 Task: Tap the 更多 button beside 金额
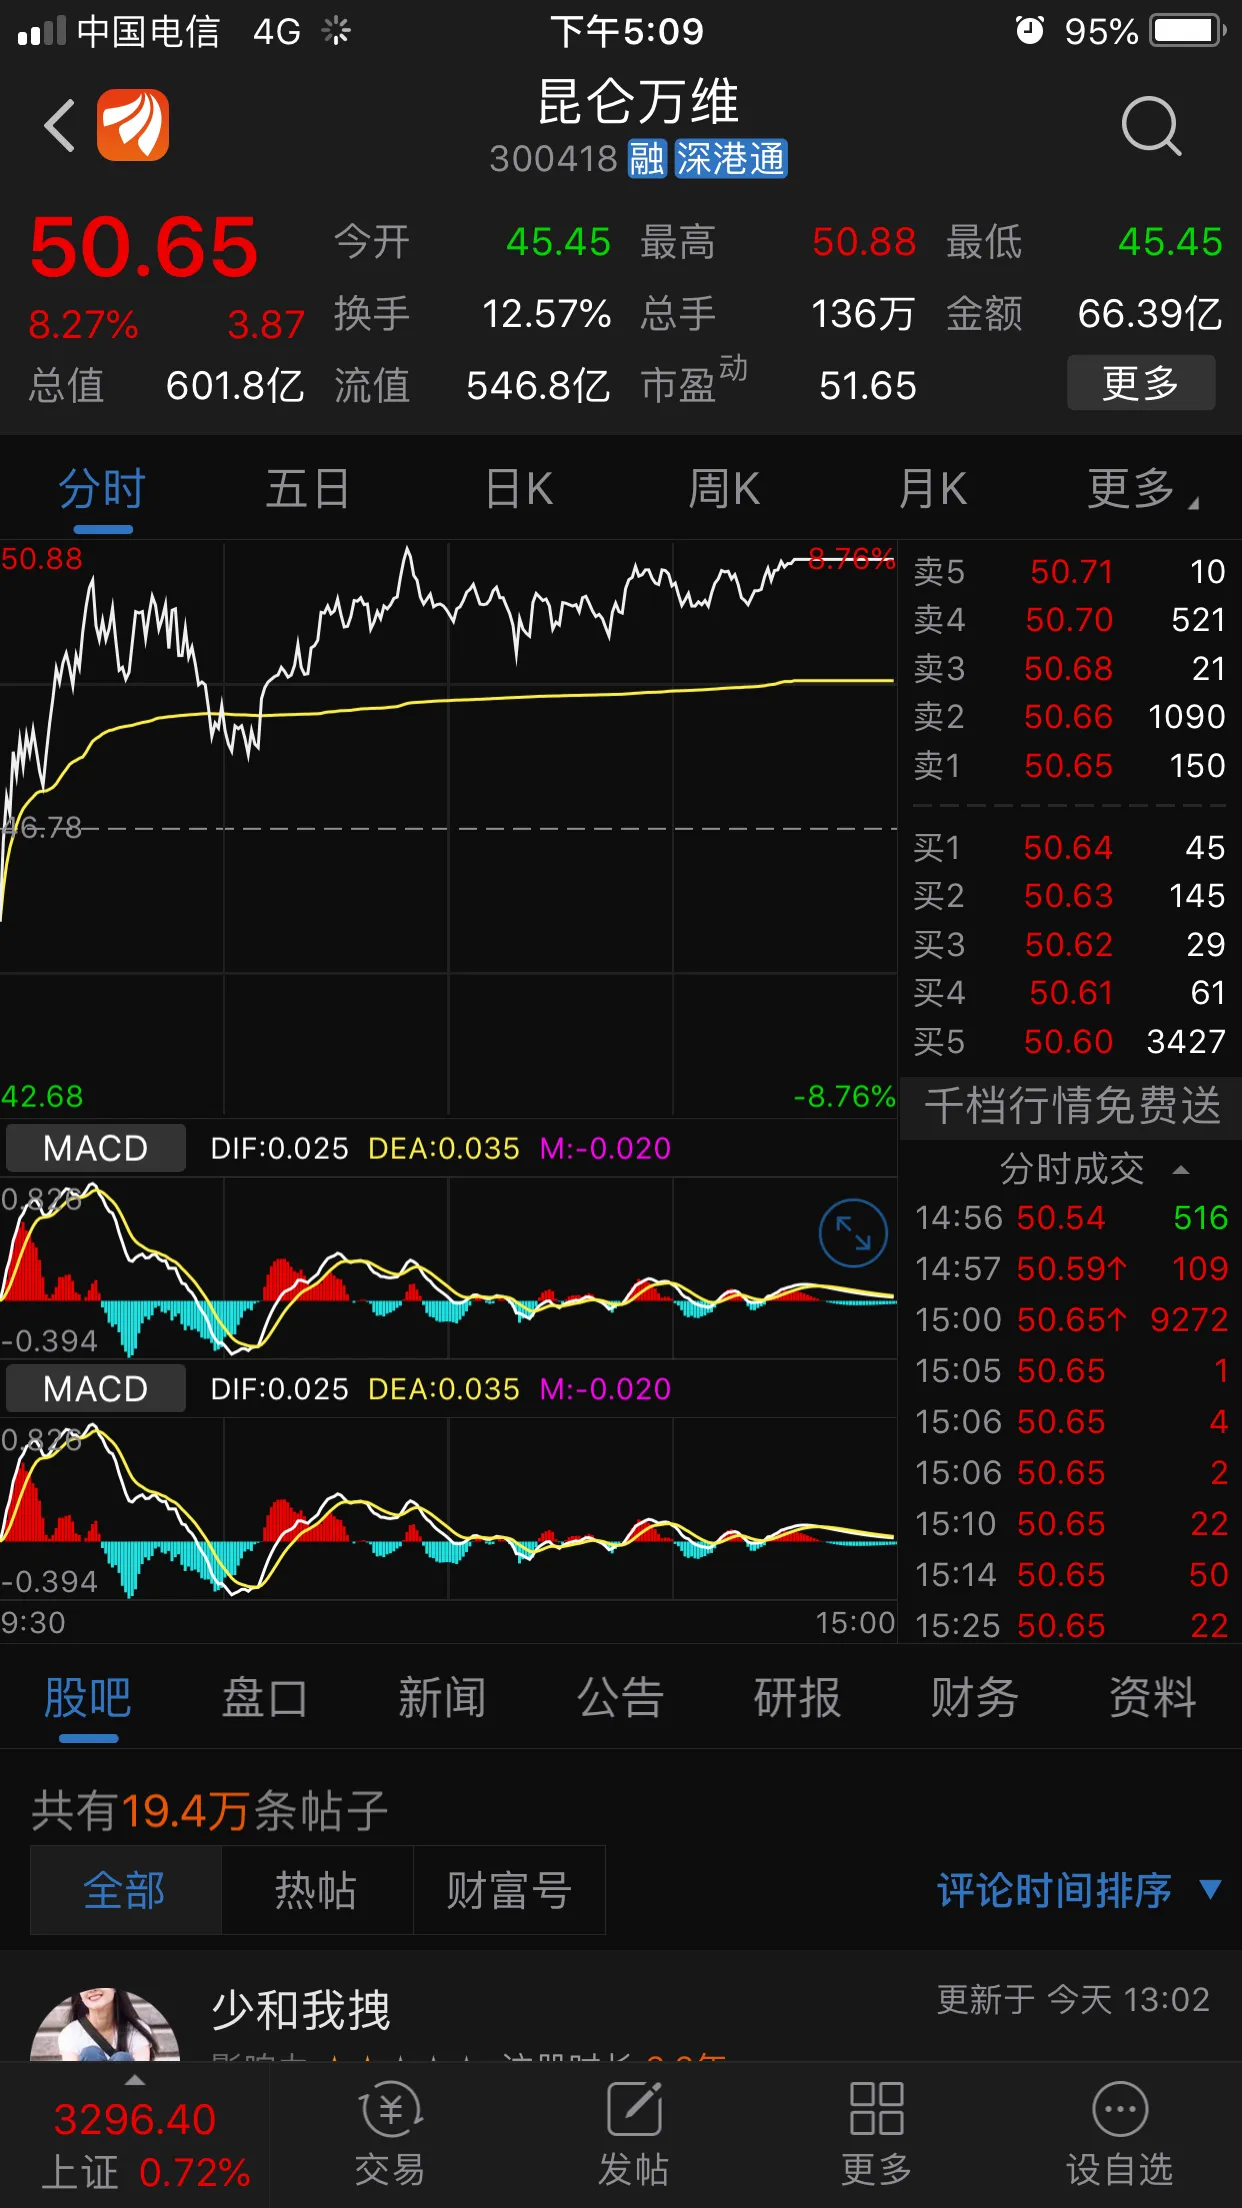(x=1141, y=383)
